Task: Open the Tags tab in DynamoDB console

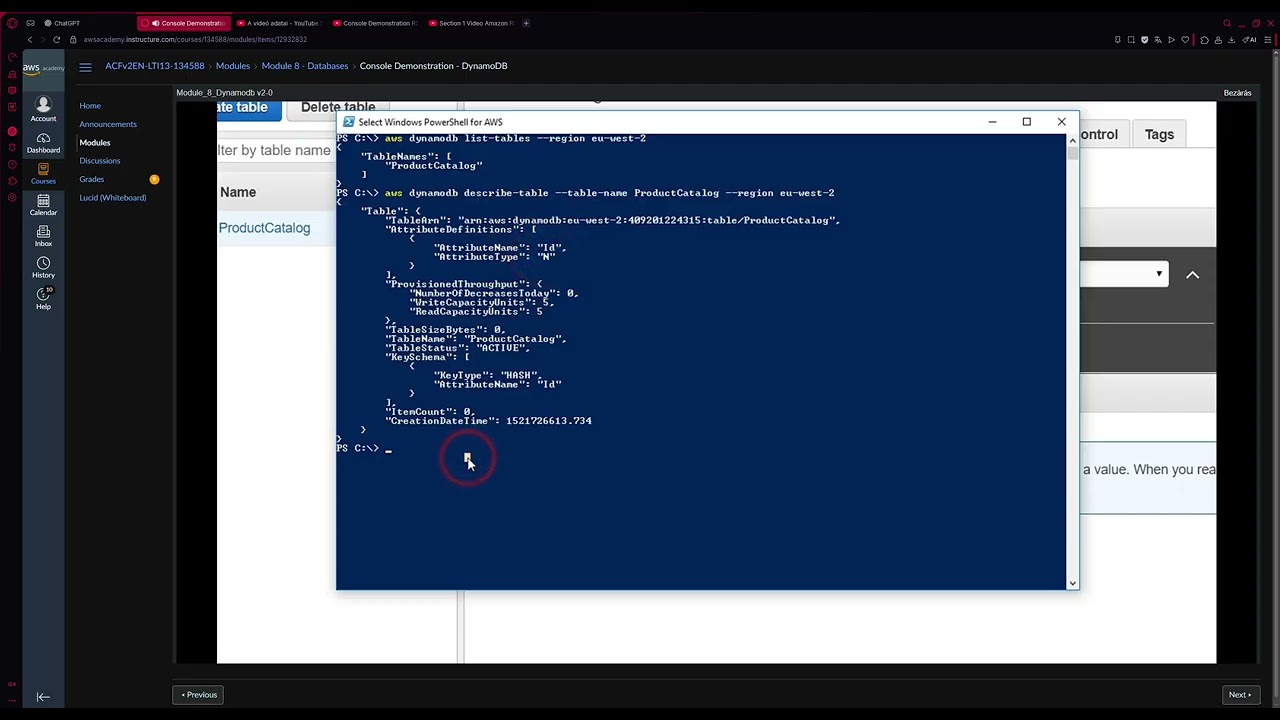Action: [1159, 134]
